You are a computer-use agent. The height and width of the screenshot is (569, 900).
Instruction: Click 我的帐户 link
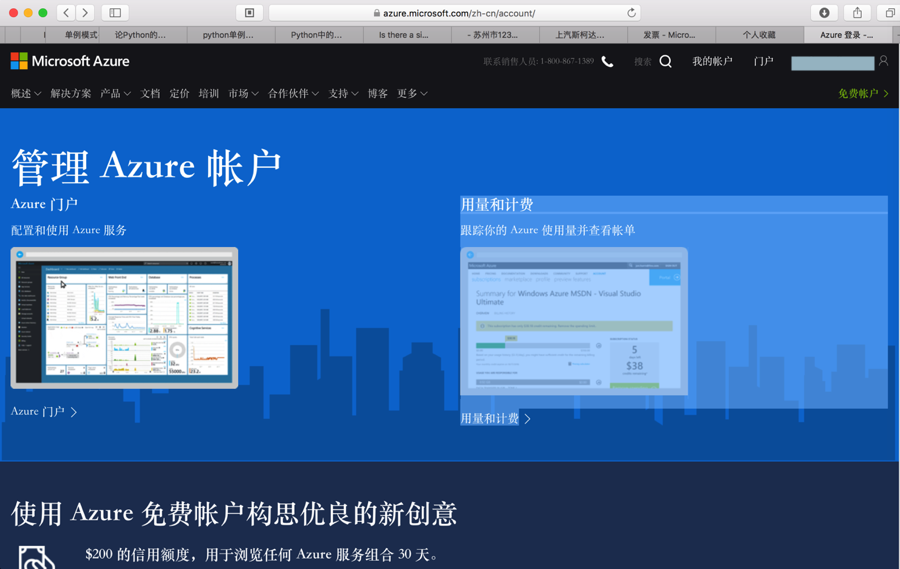point(712,61)
